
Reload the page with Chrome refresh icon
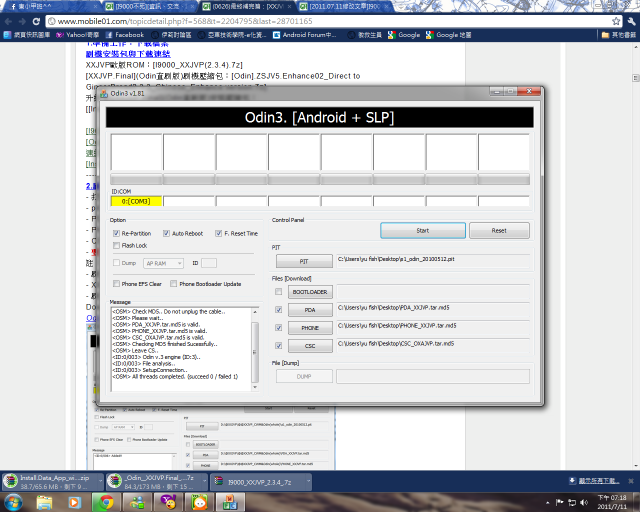point(36,21)
